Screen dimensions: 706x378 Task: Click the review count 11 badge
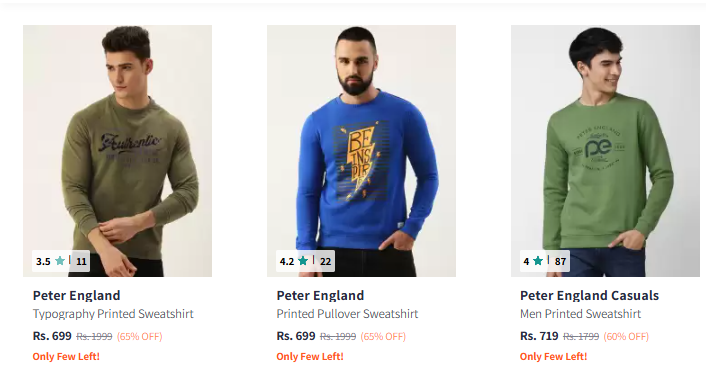[81, 261]
